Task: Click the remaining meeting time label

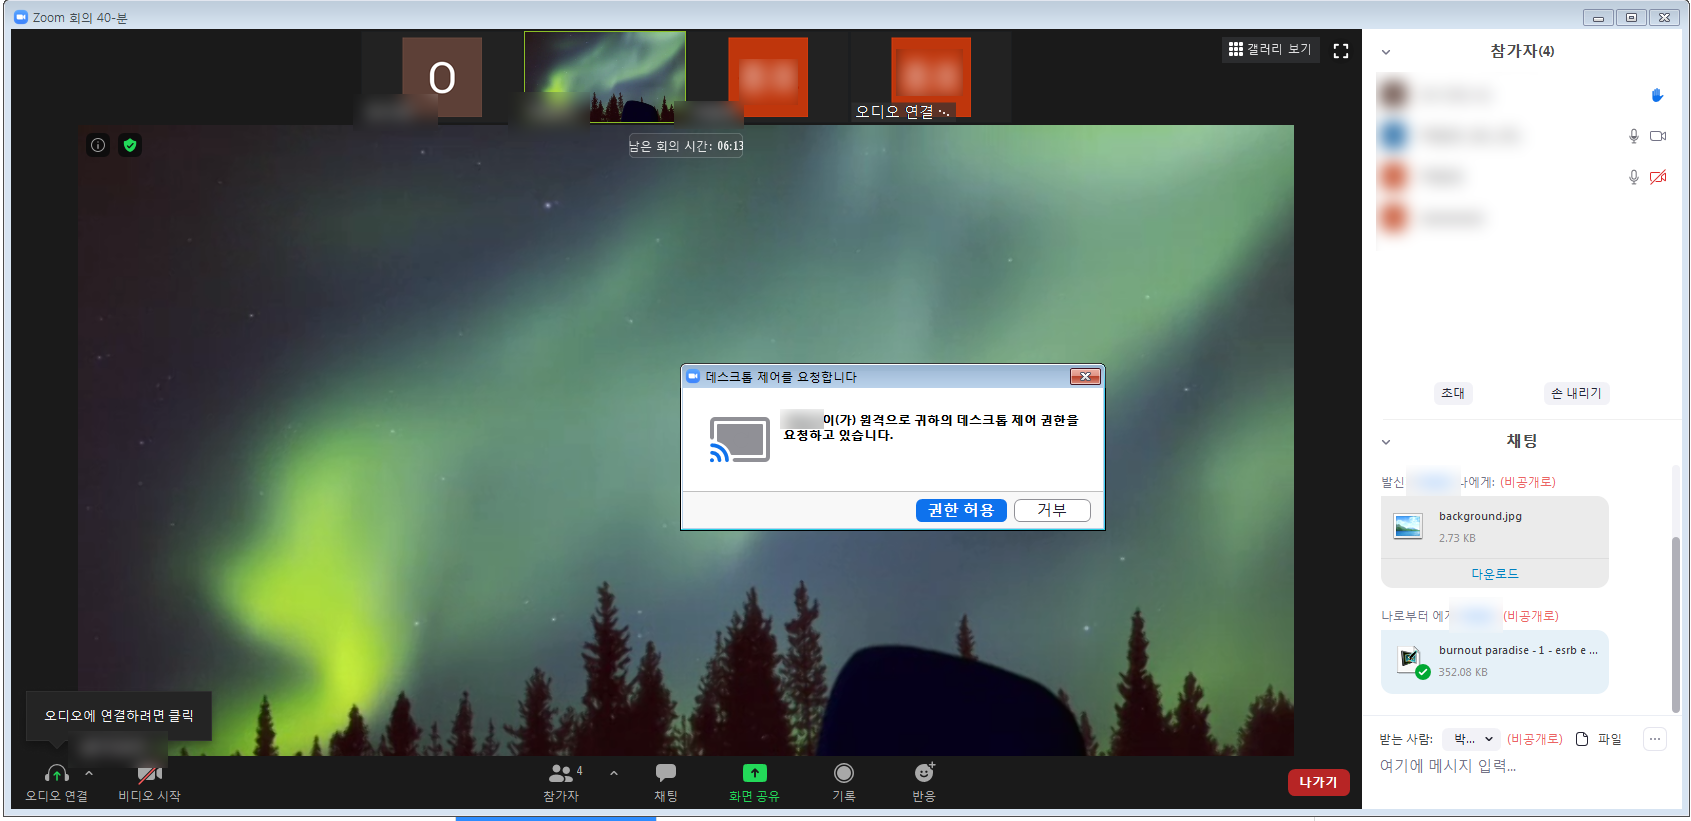Action: pos(686,146)
